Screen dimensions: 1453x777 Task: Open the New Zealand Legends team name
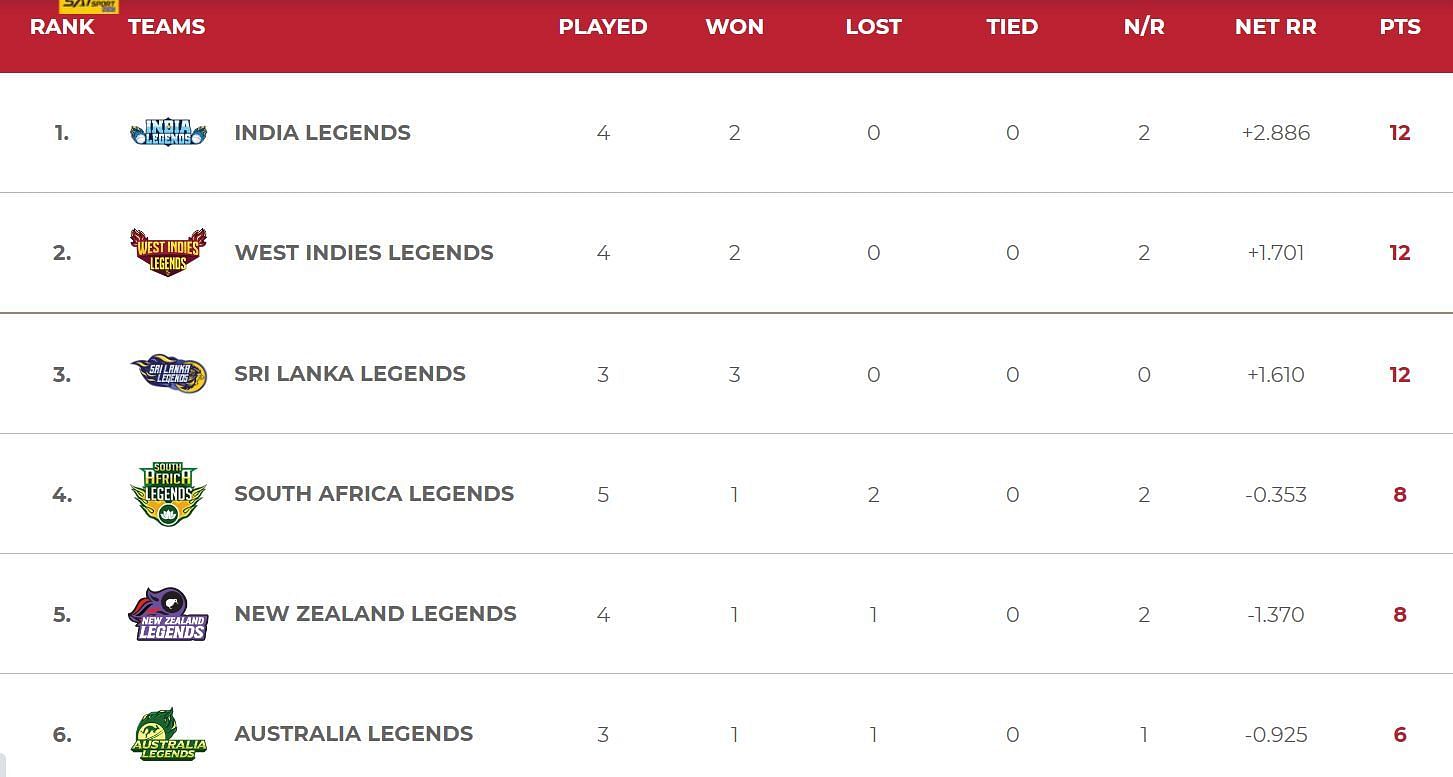pos(375,614)
